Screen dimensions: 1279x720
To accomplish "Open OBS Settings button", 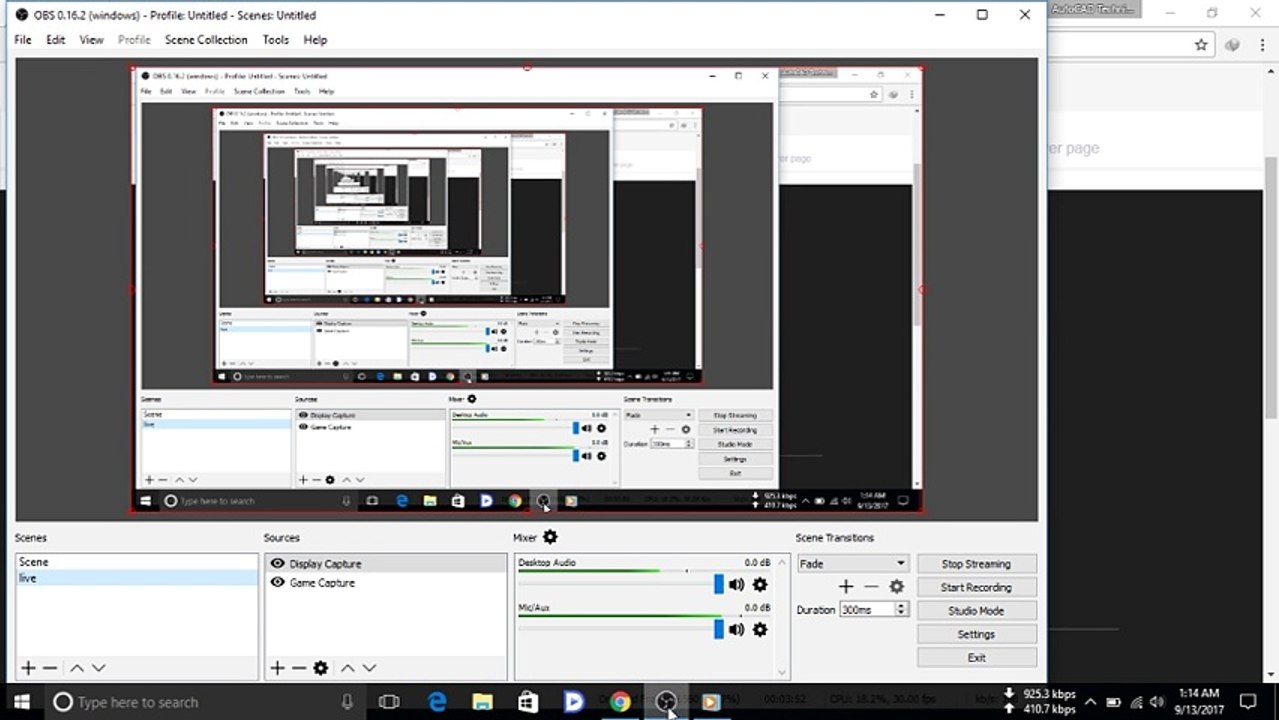I will (976, 634).
